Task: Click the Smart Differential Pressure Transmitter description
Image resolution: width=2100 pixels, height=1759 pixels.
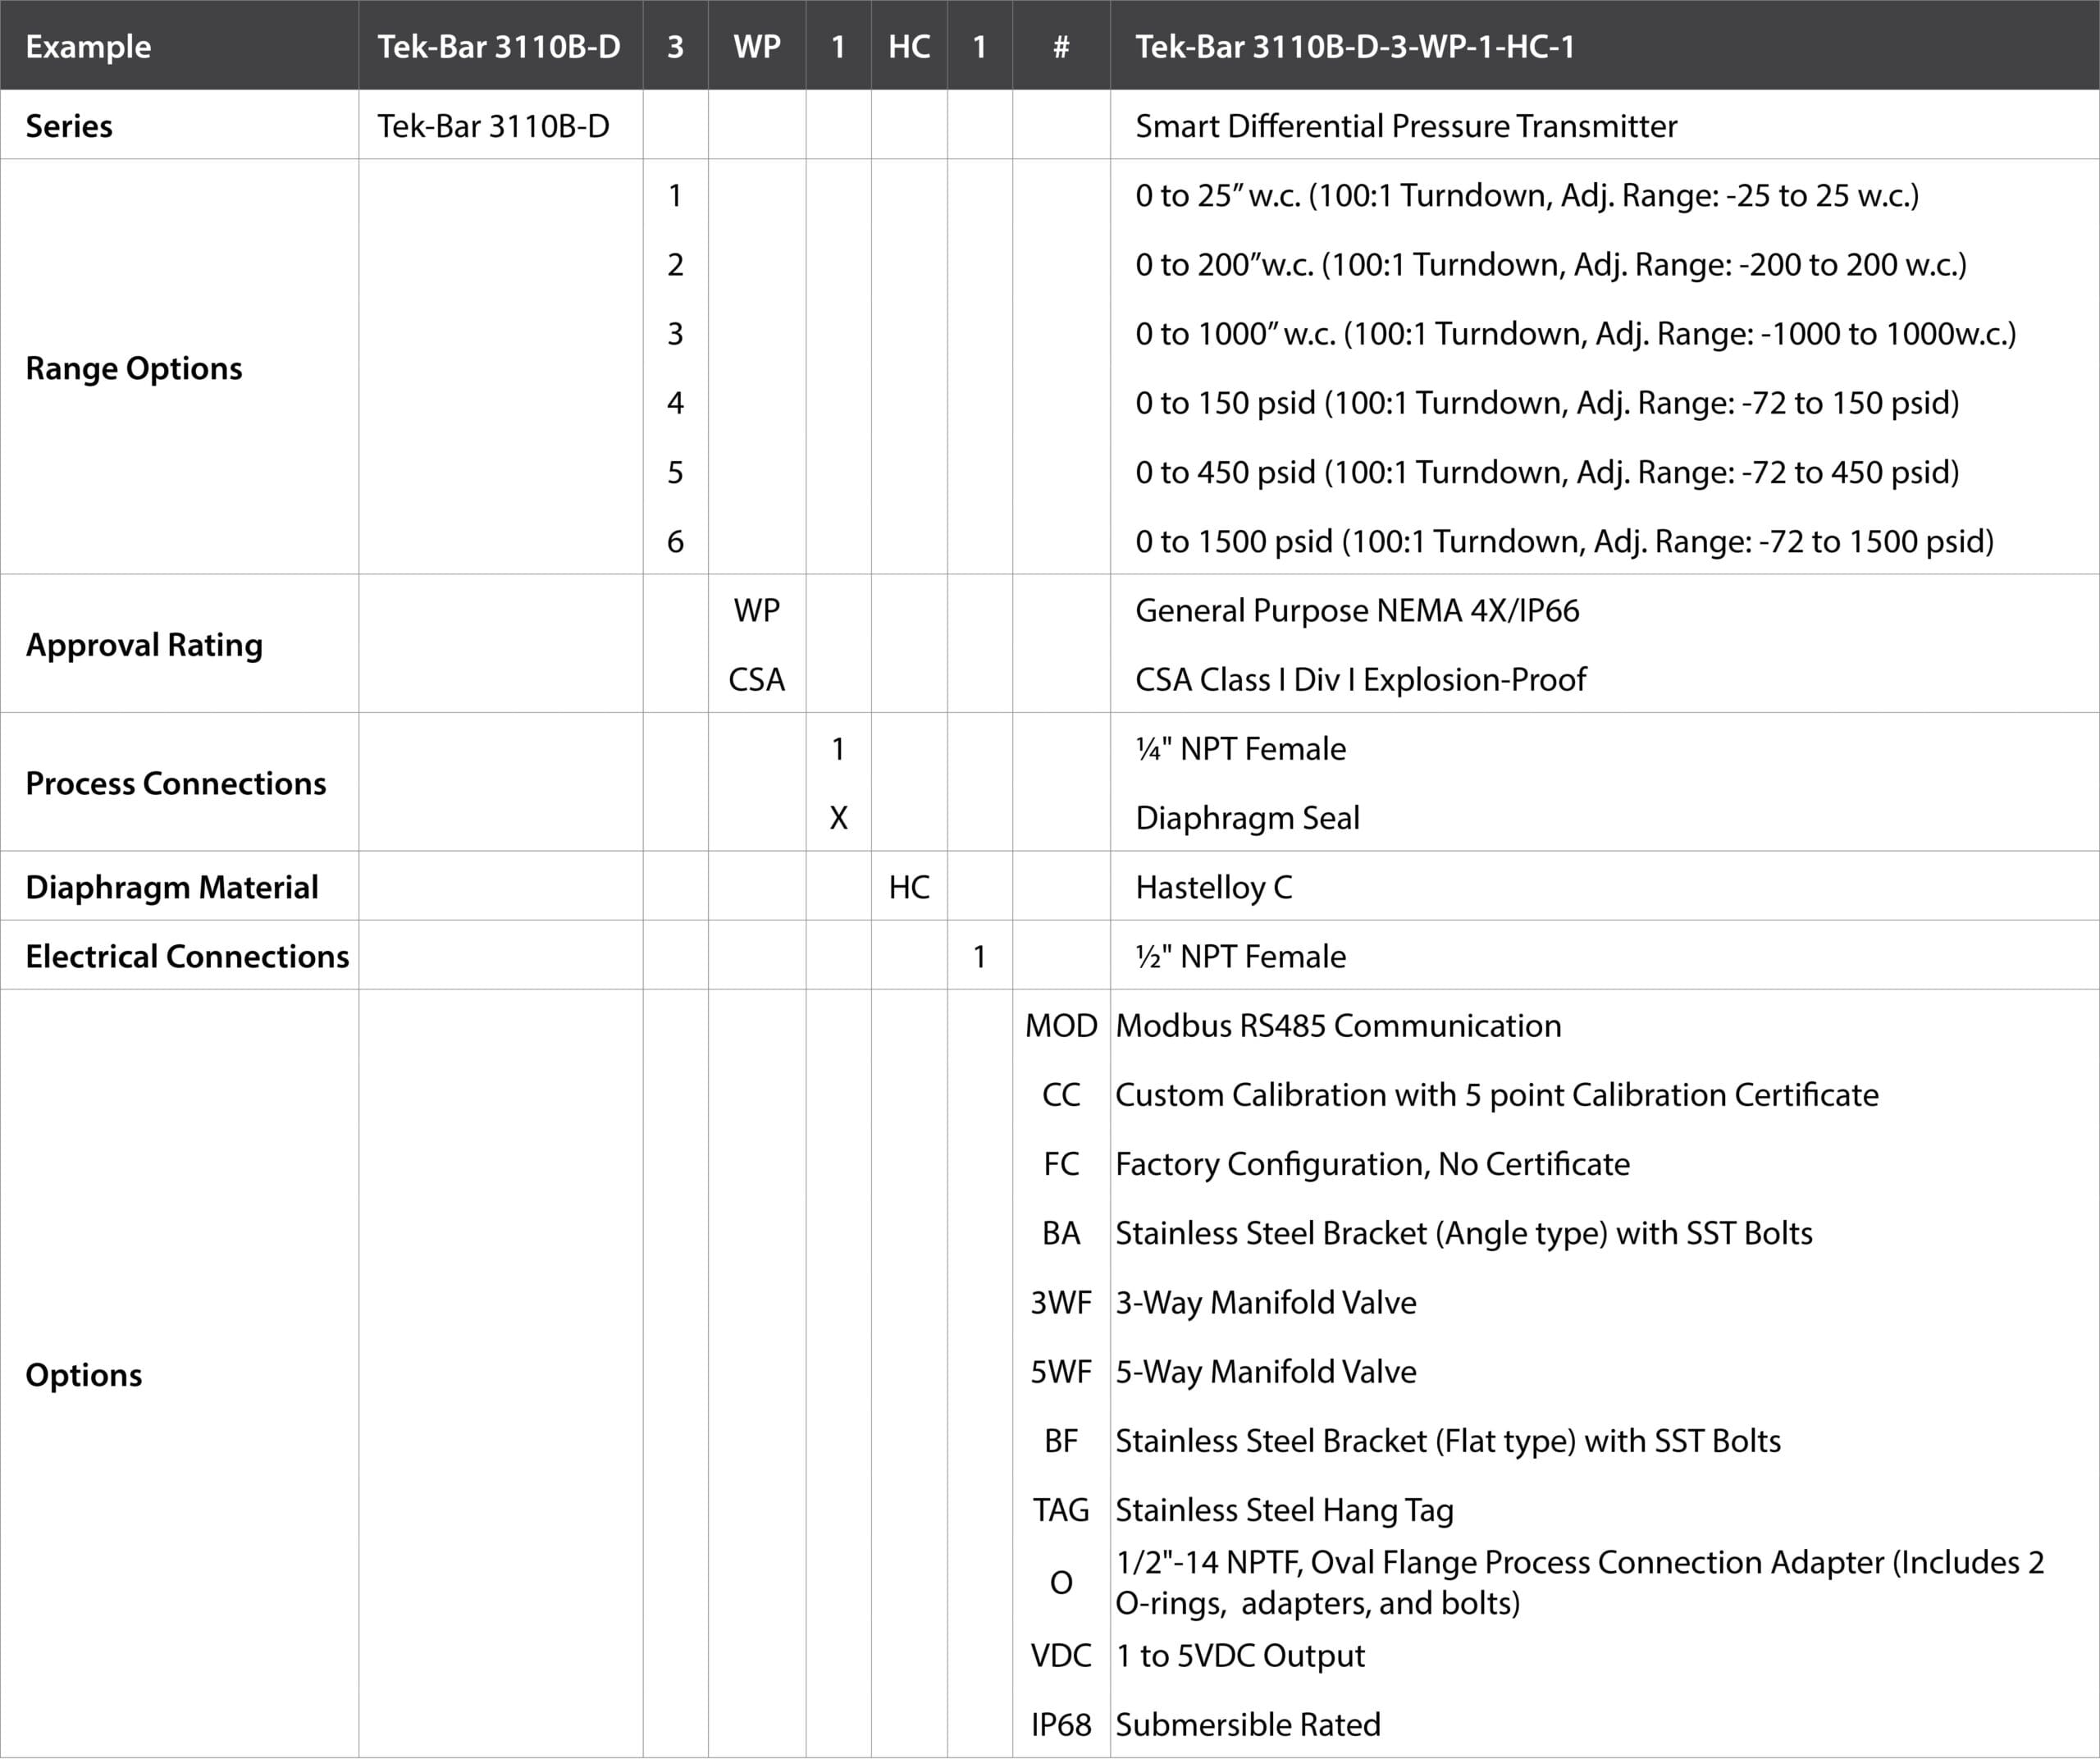Action: point(1405,126)
